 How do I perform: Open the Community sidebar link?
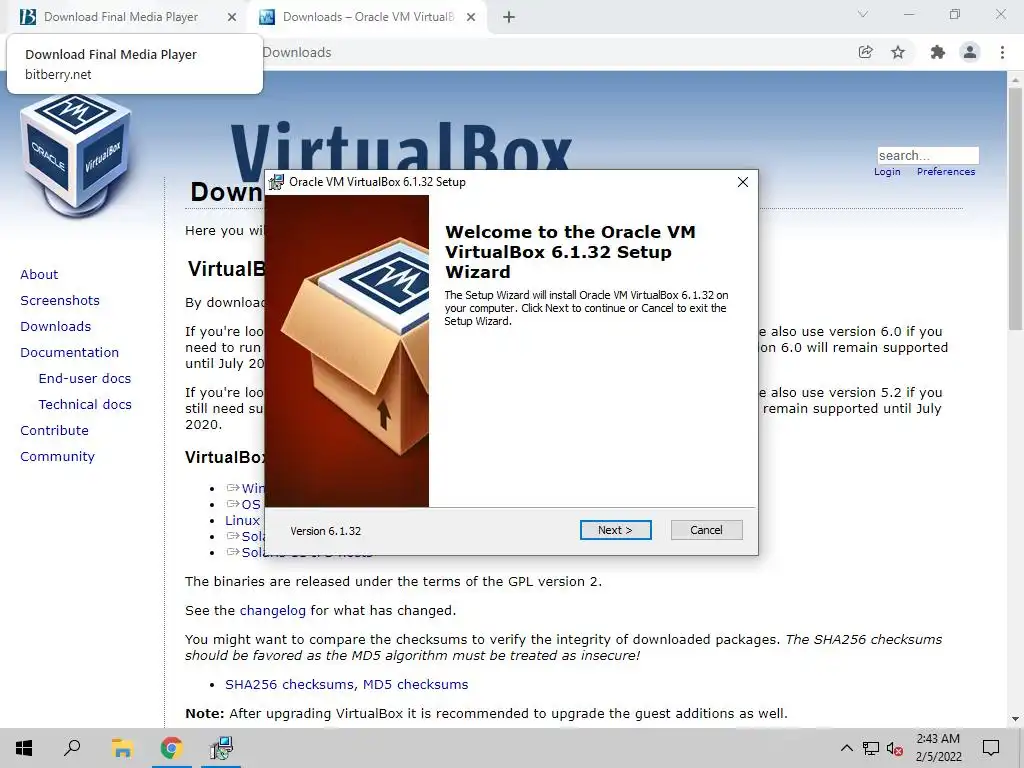[57, 457]
